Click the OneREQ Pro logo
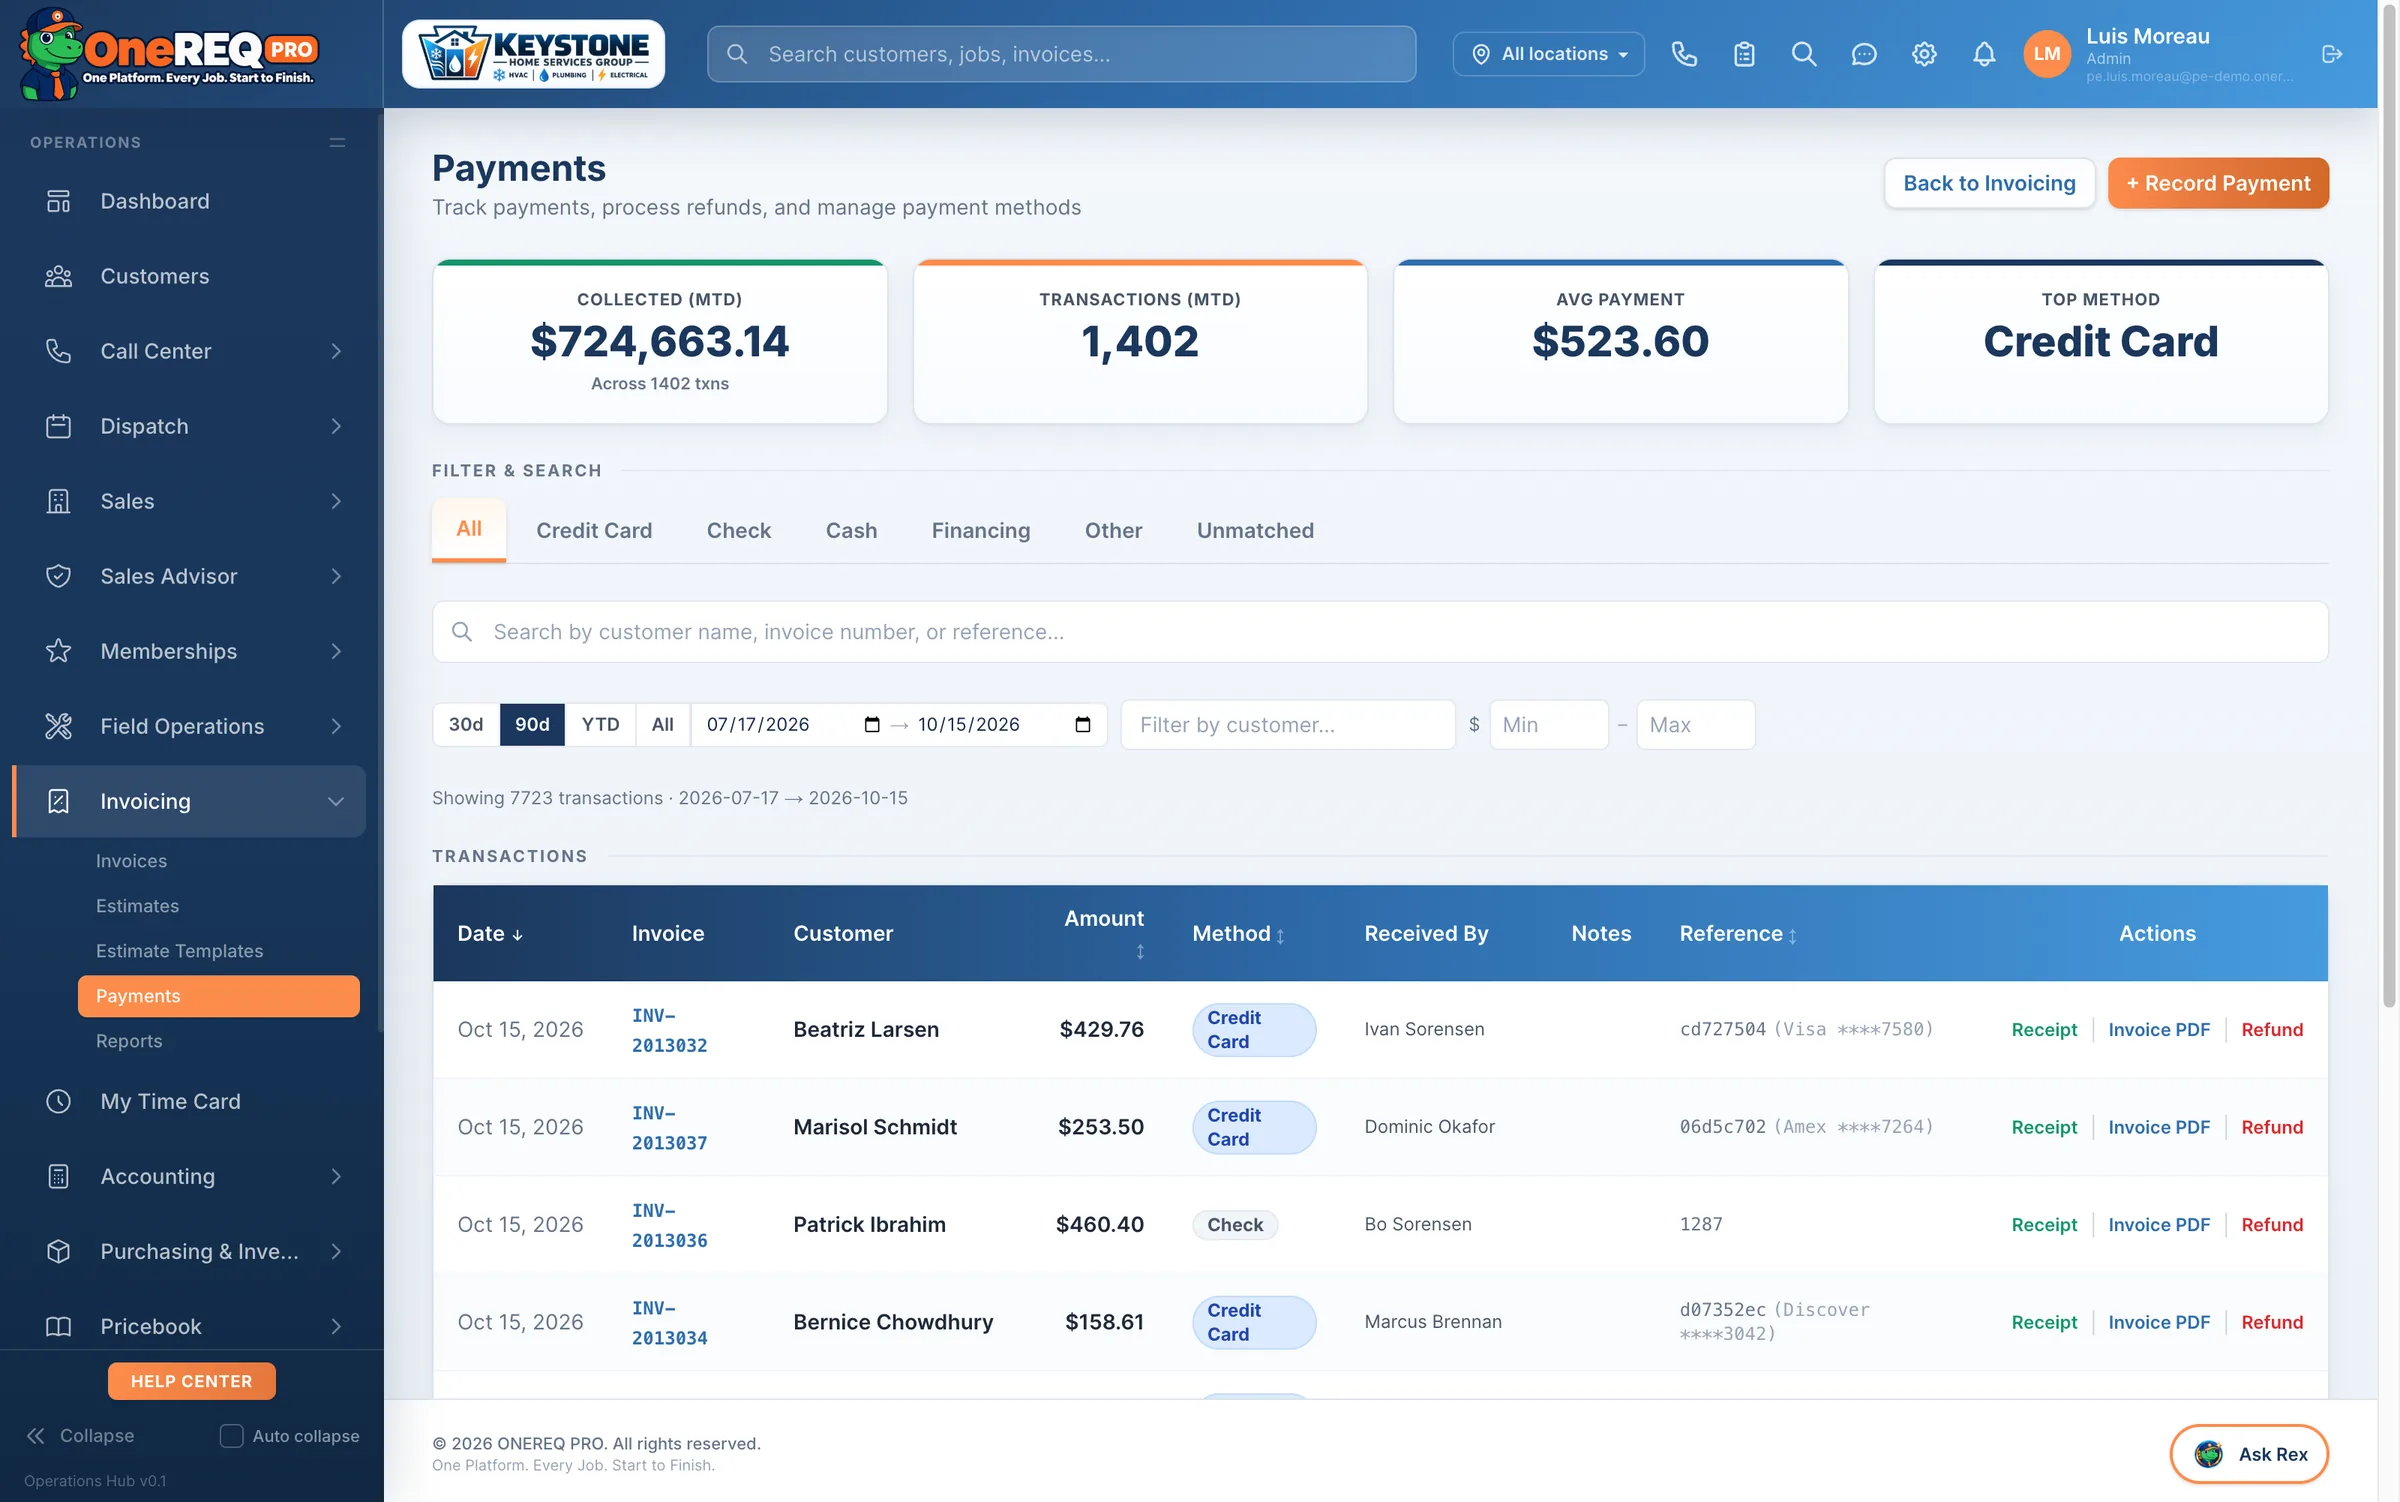The width and height of the screenshot is (2400, 1502). pos(170,54)
